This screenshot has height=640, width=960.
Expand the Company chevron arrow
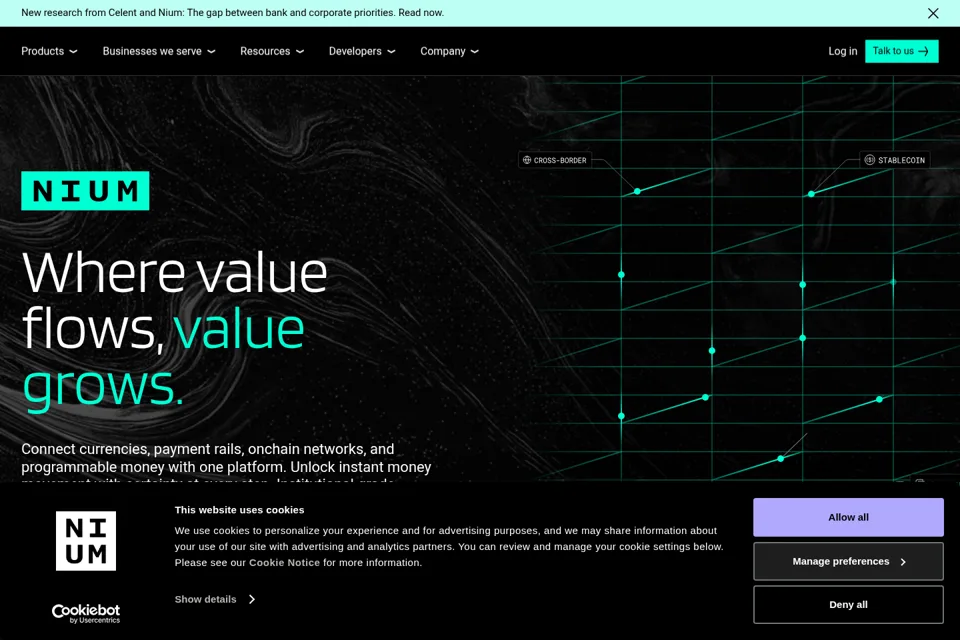pyautogui.click(x=474, y=52)
